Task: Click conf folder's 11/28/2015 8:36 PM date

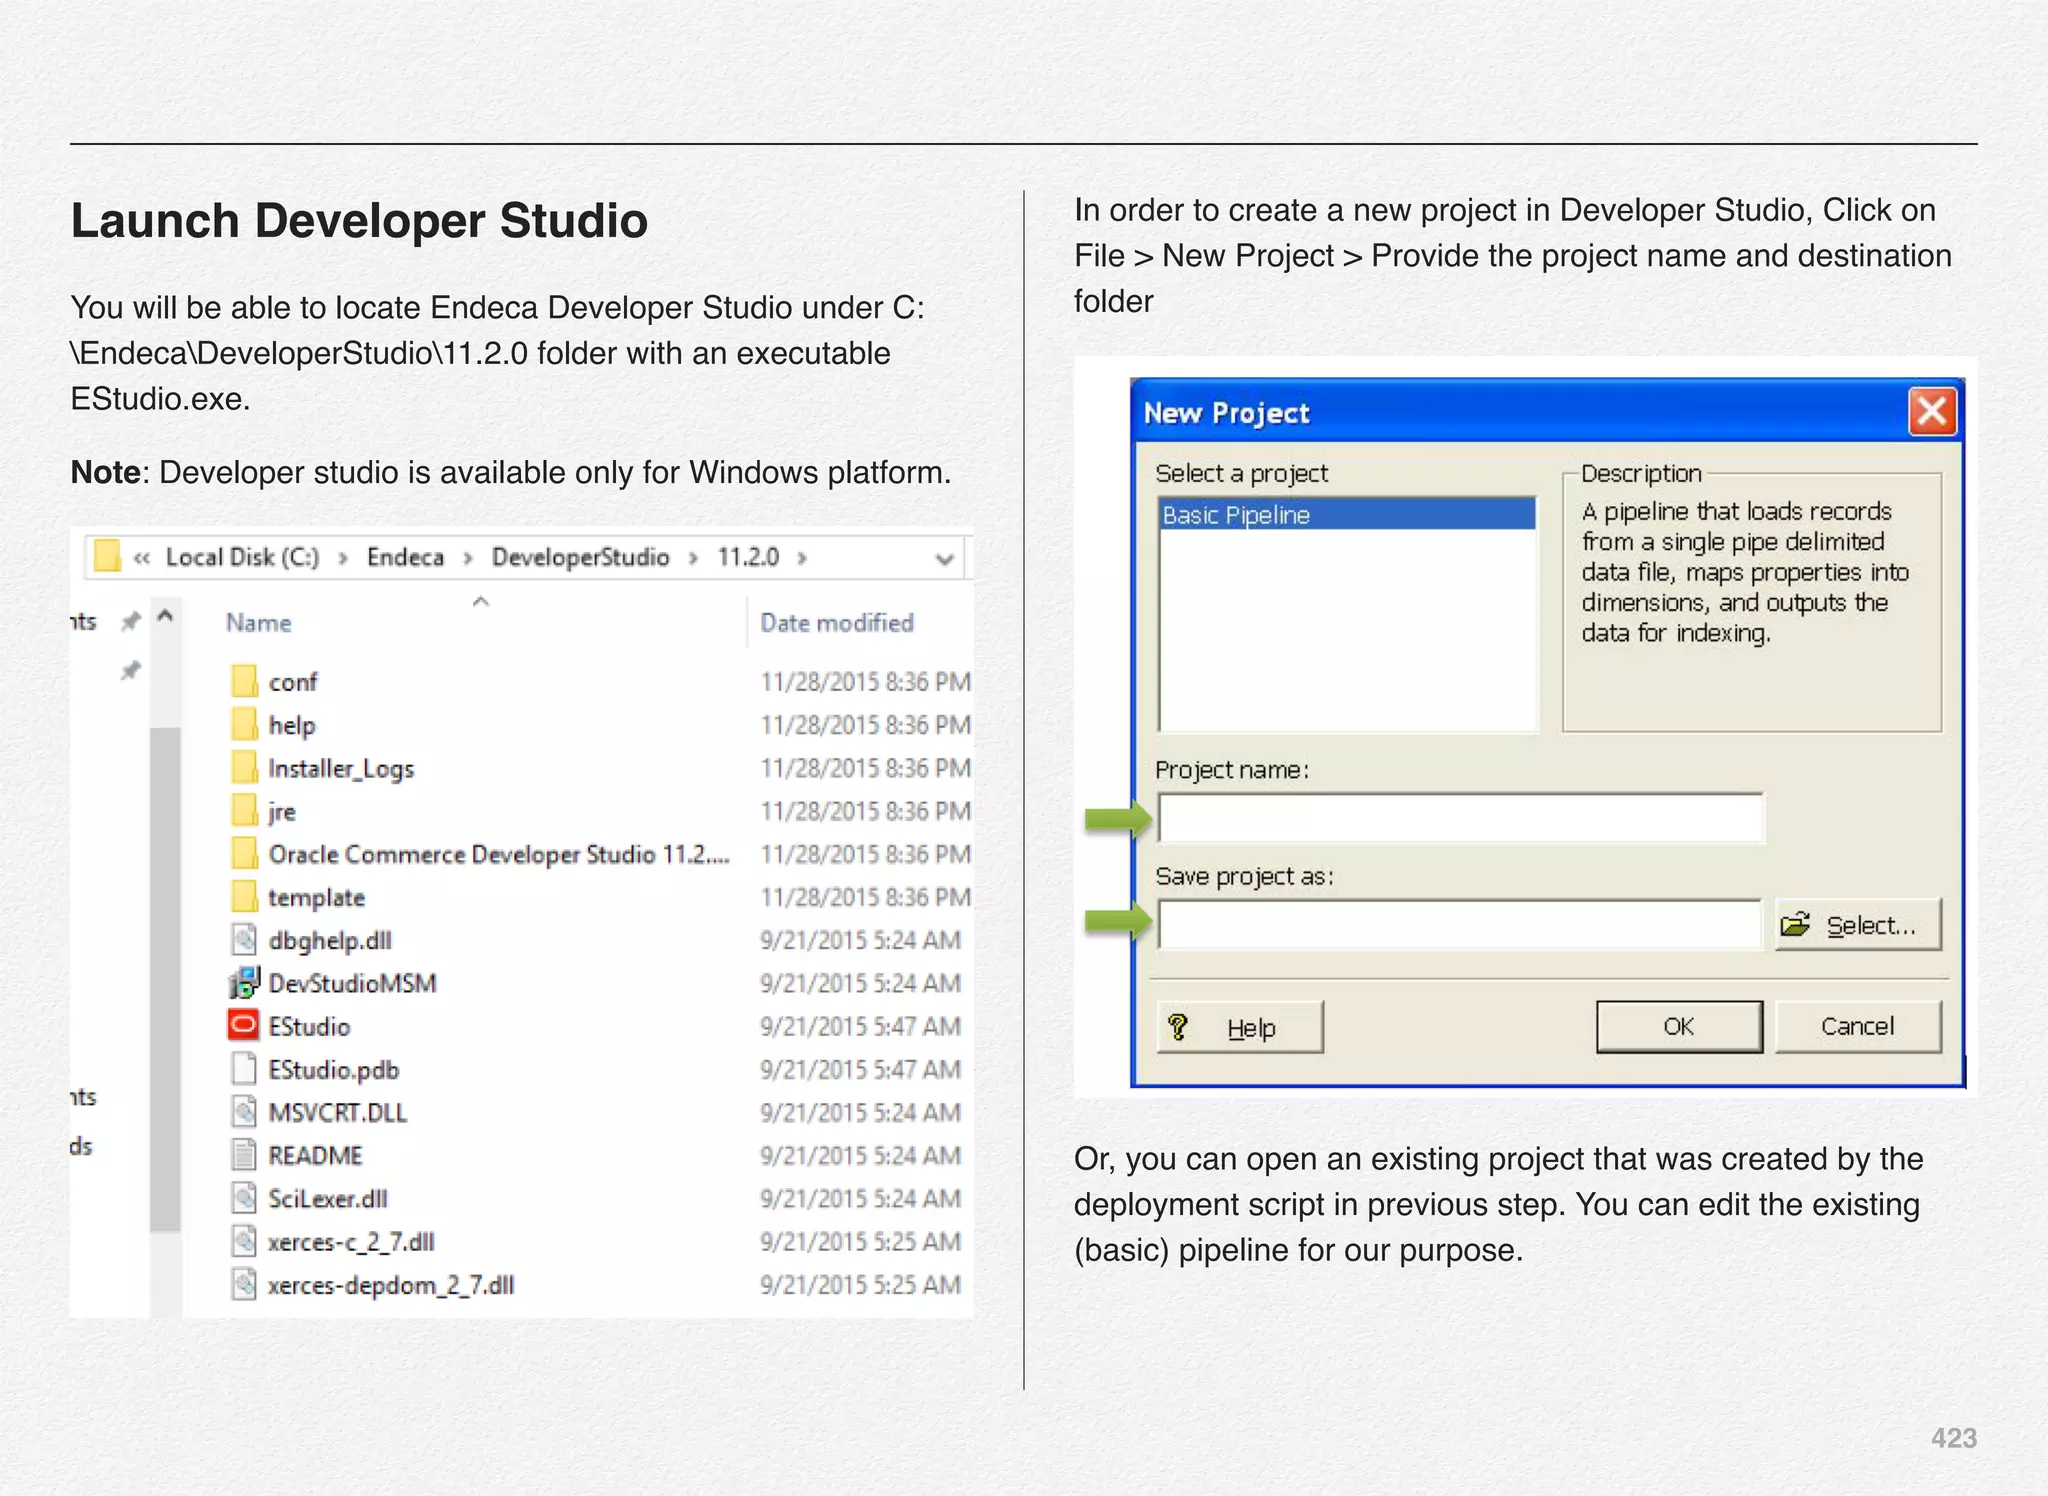Action: (865, 682)
